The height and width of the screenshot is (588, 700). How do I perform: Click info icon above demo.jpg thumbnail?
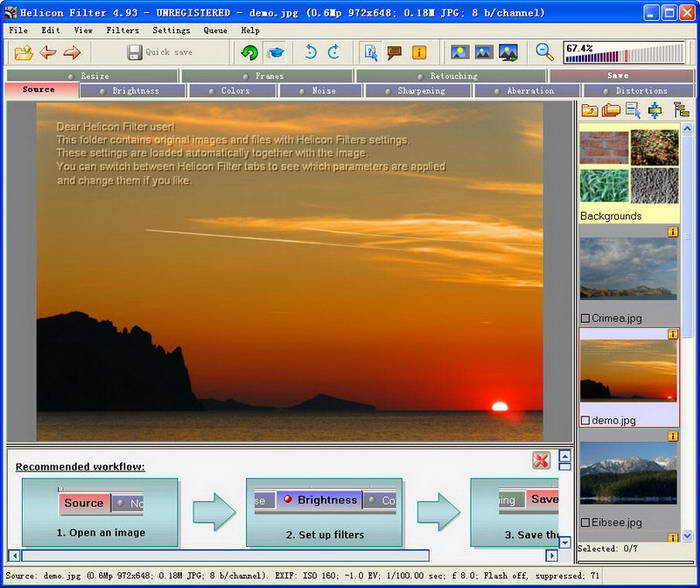pyautogui.click(x=672, y=334)
